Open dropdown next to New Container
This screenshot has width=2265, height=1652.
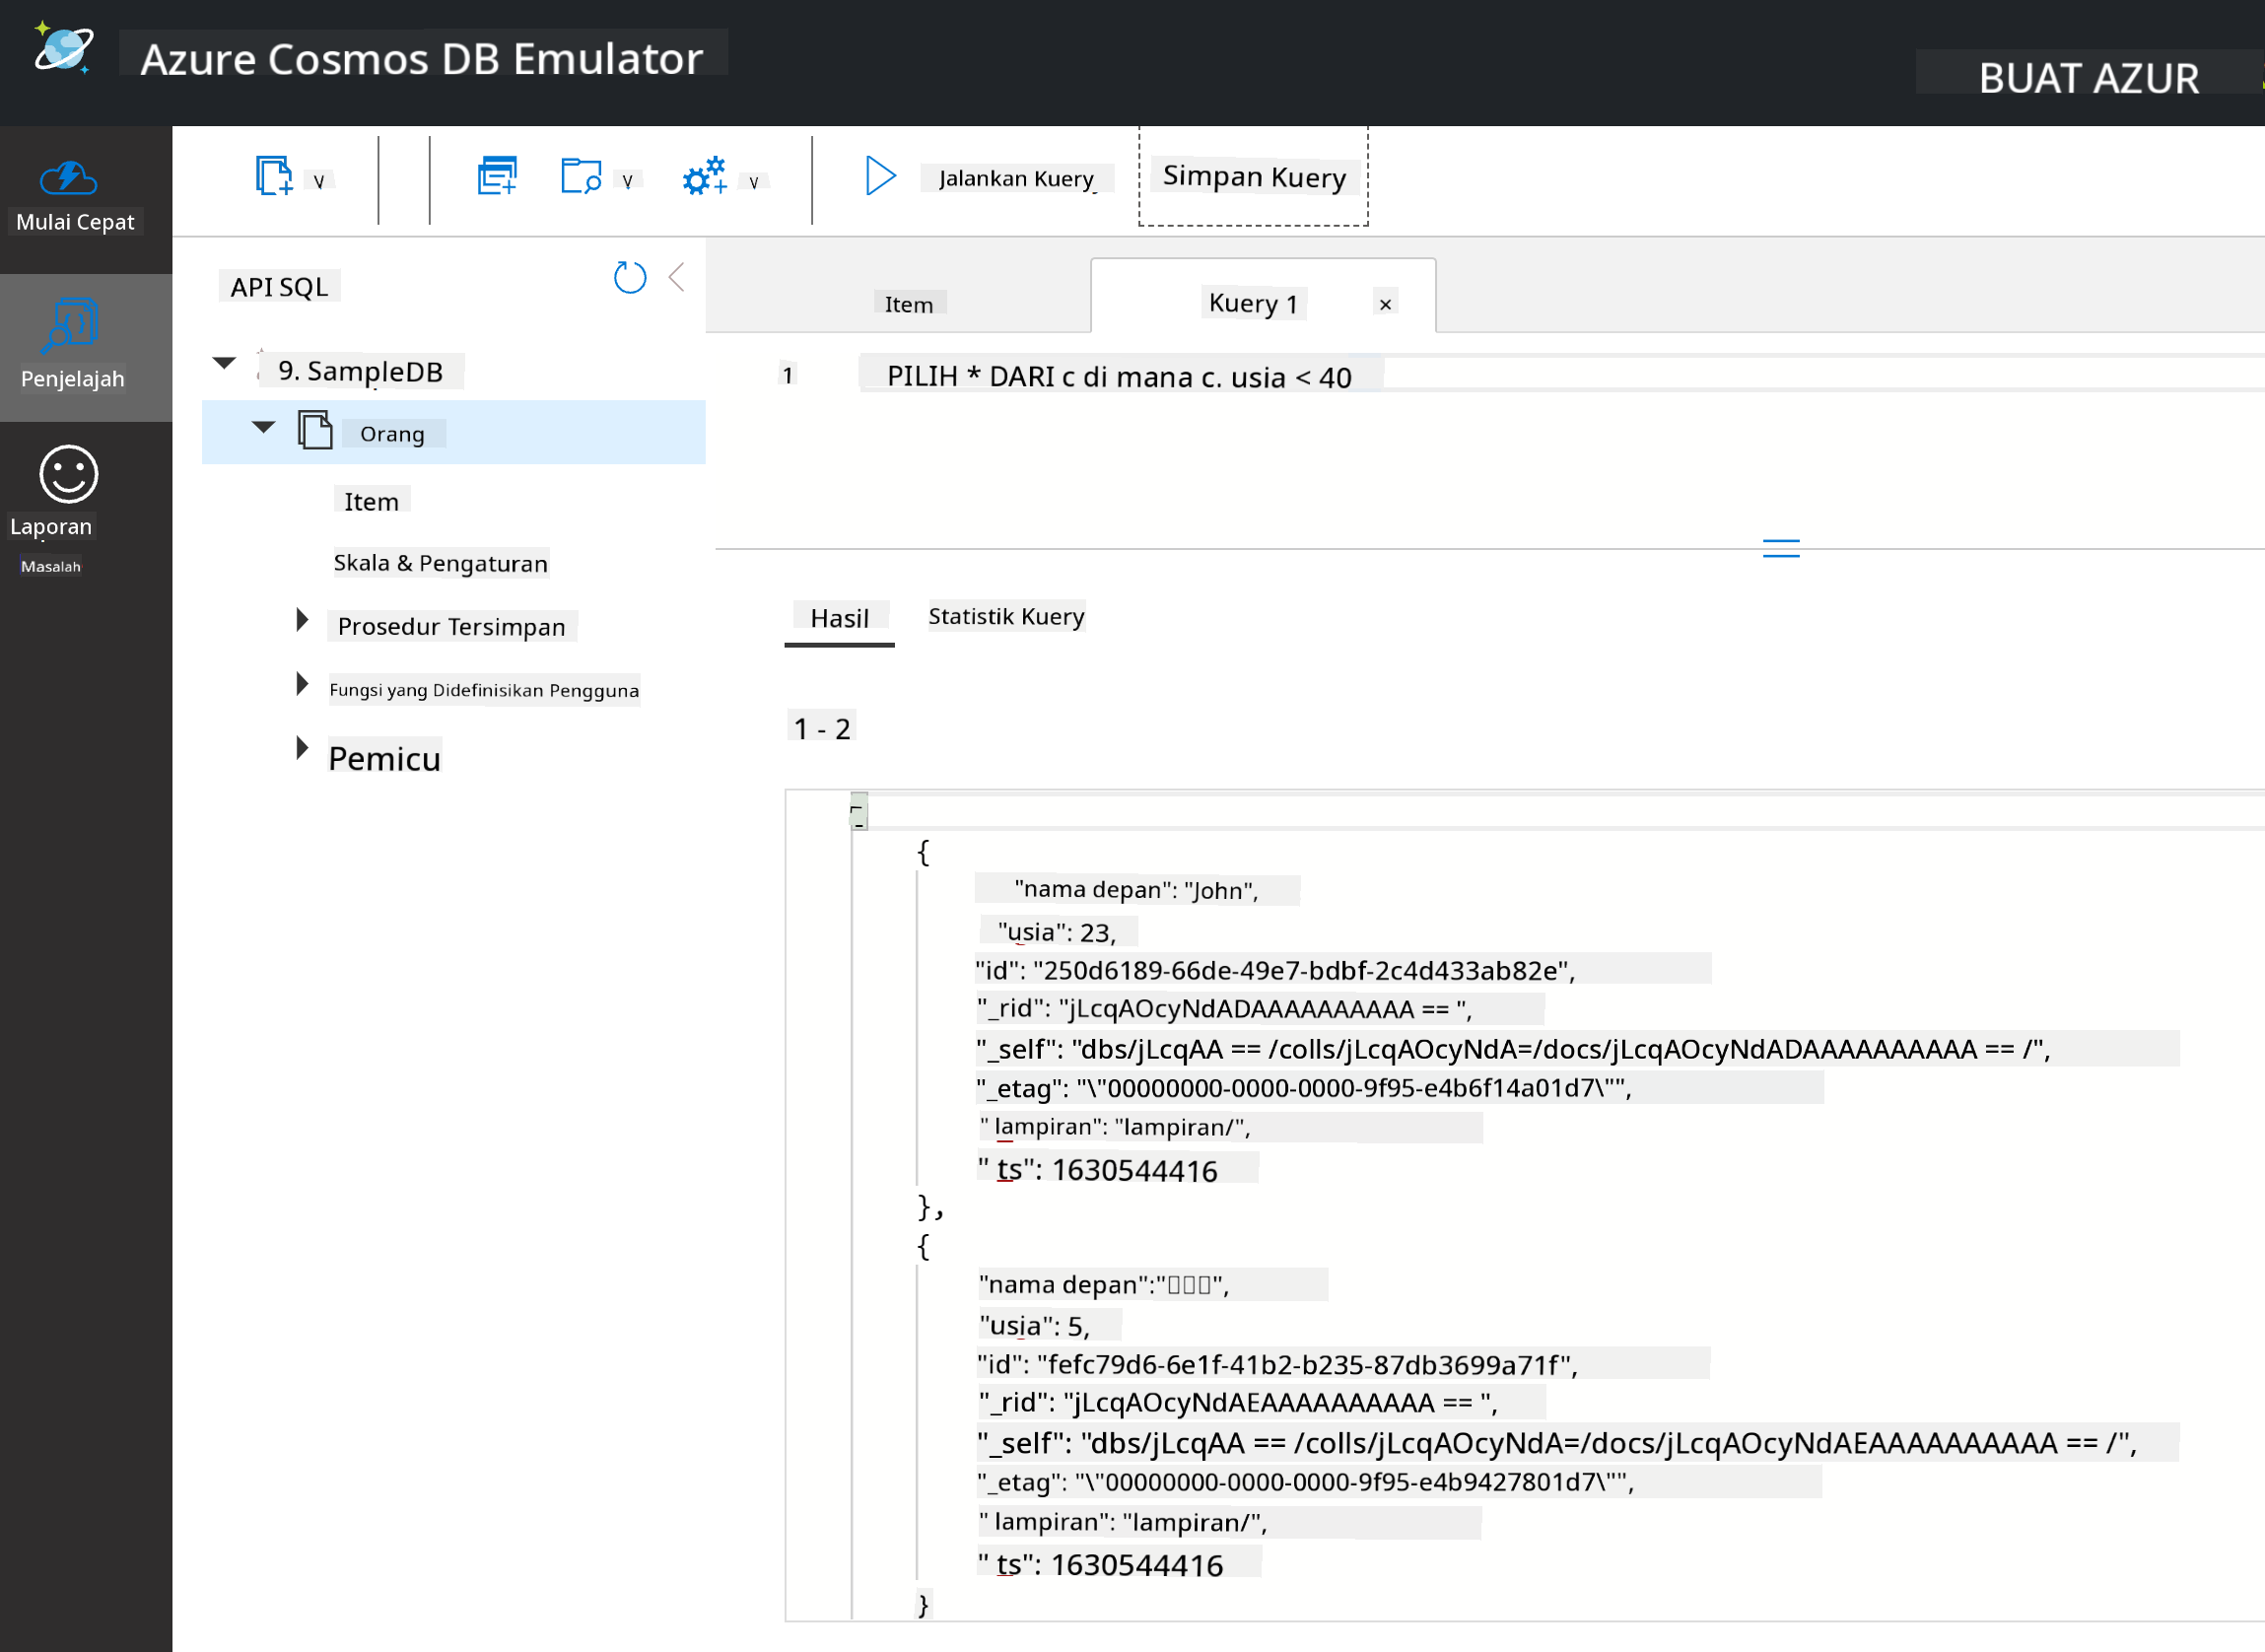(319, 181)
